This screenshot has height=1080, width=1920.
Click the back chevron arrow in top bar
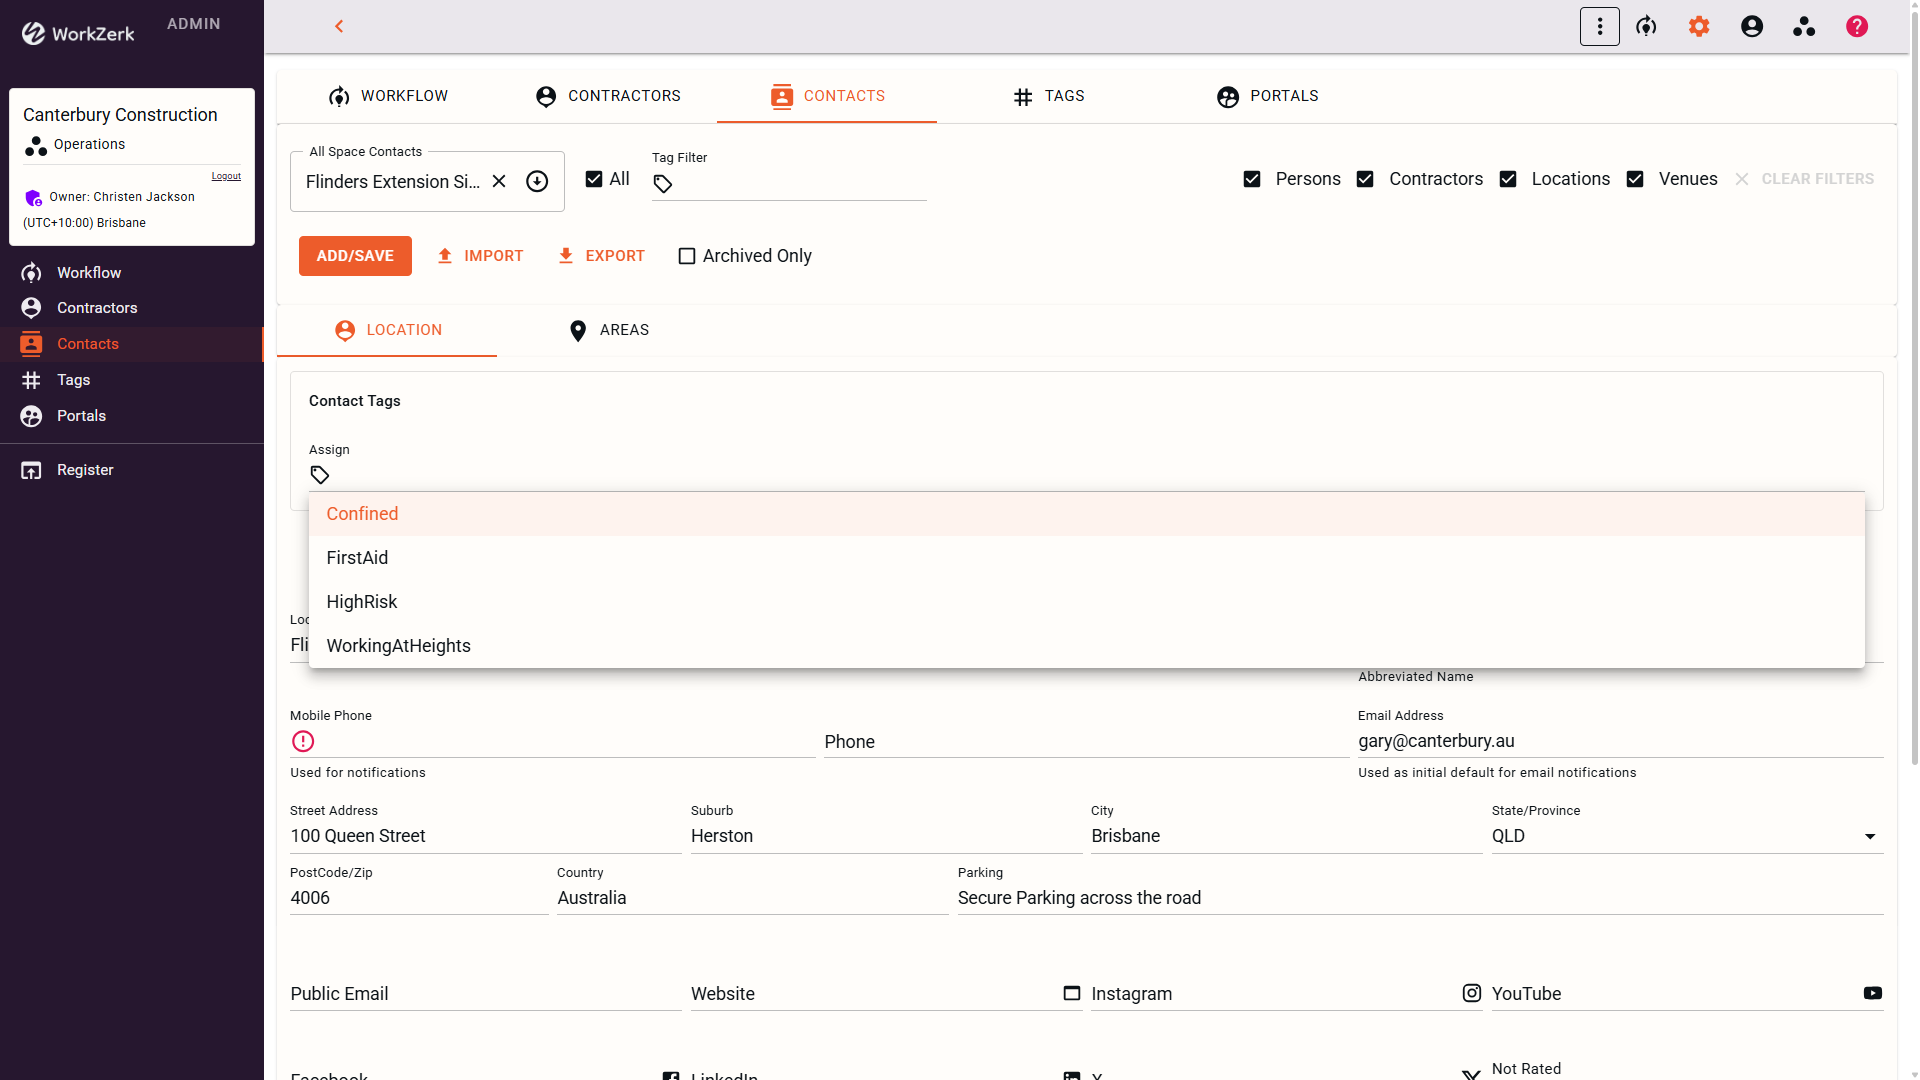[x=339, y=26]
